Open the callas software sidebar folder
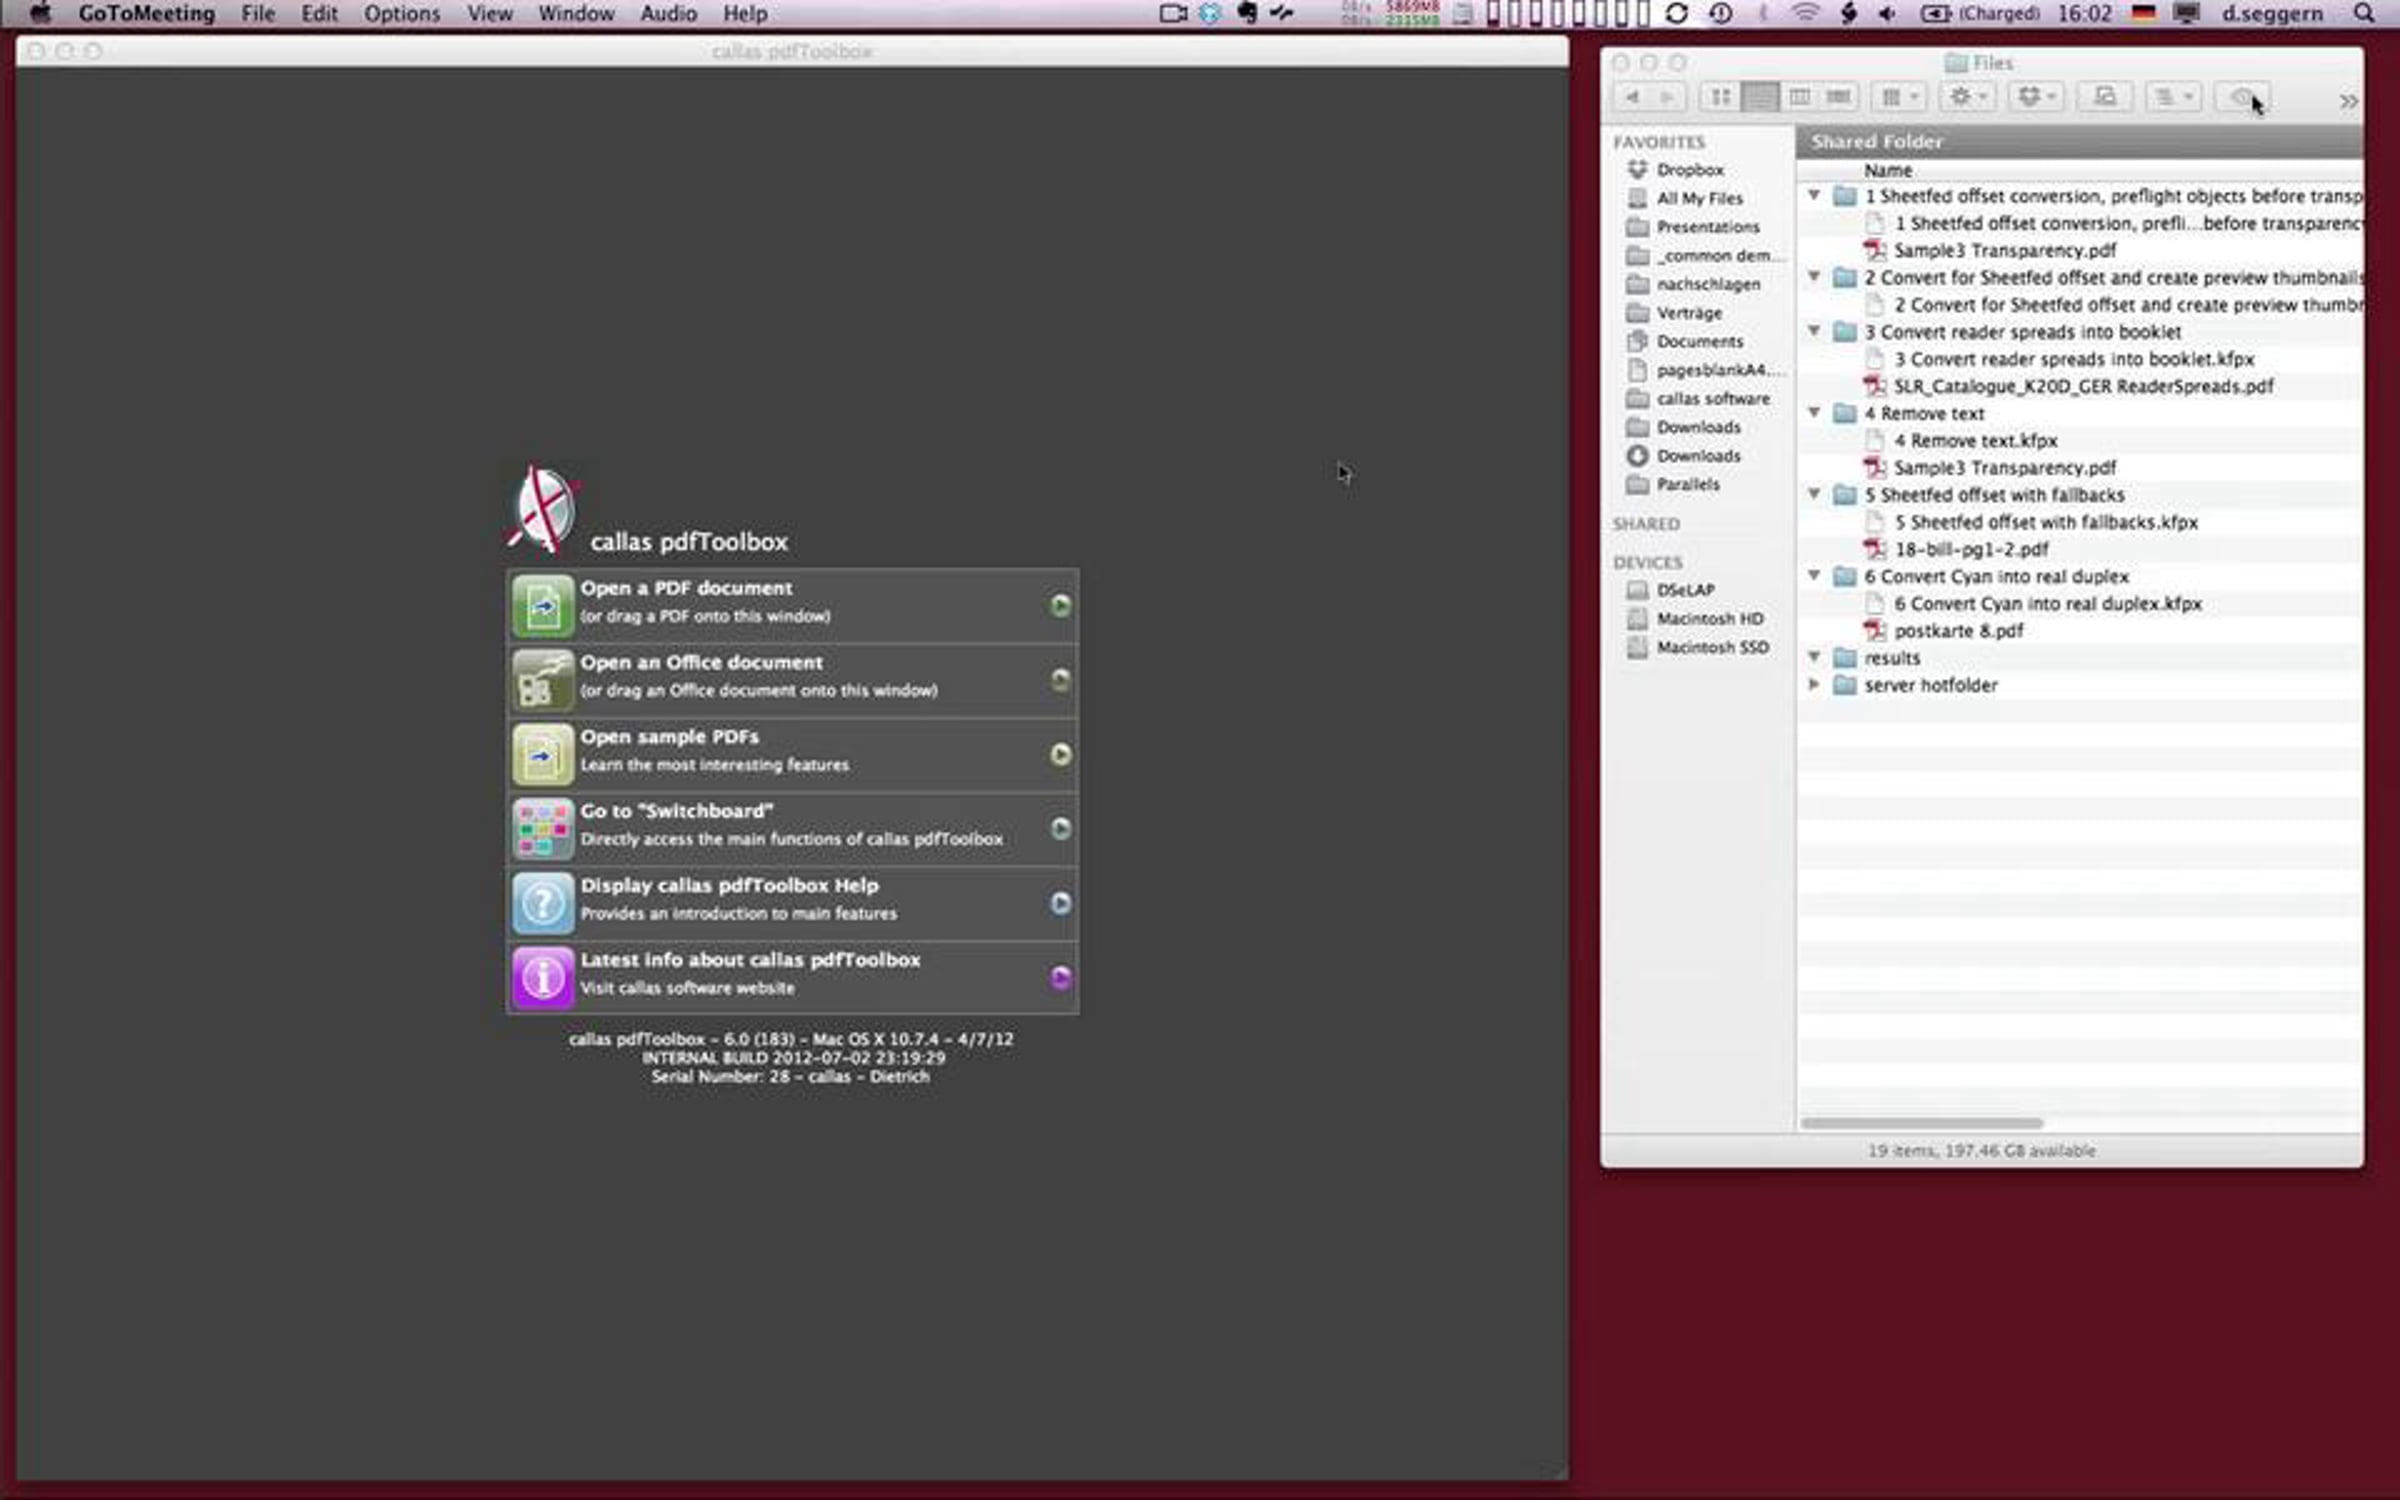This screenshot has width=2400, height=1500. (x=1713, y=399)
